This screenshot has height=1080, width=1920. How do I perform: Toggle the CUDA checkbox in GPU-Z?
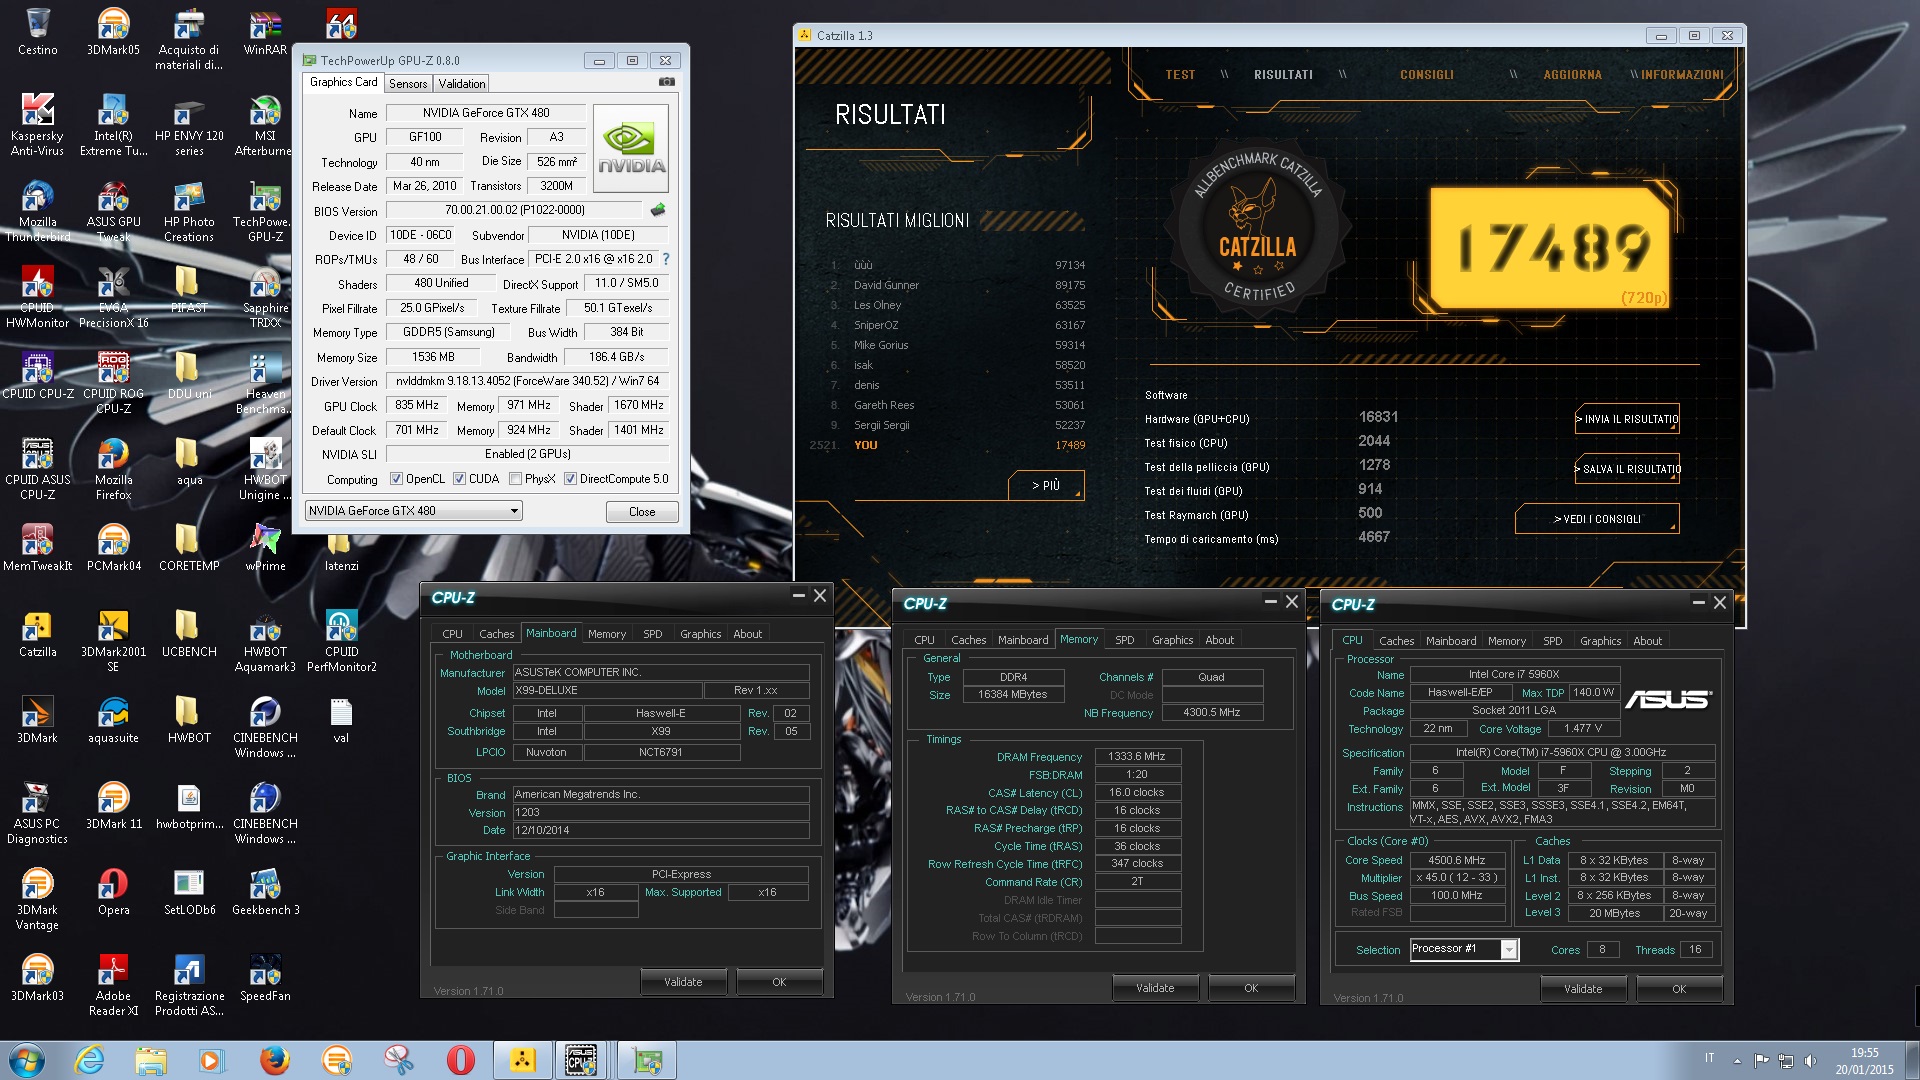459,479
